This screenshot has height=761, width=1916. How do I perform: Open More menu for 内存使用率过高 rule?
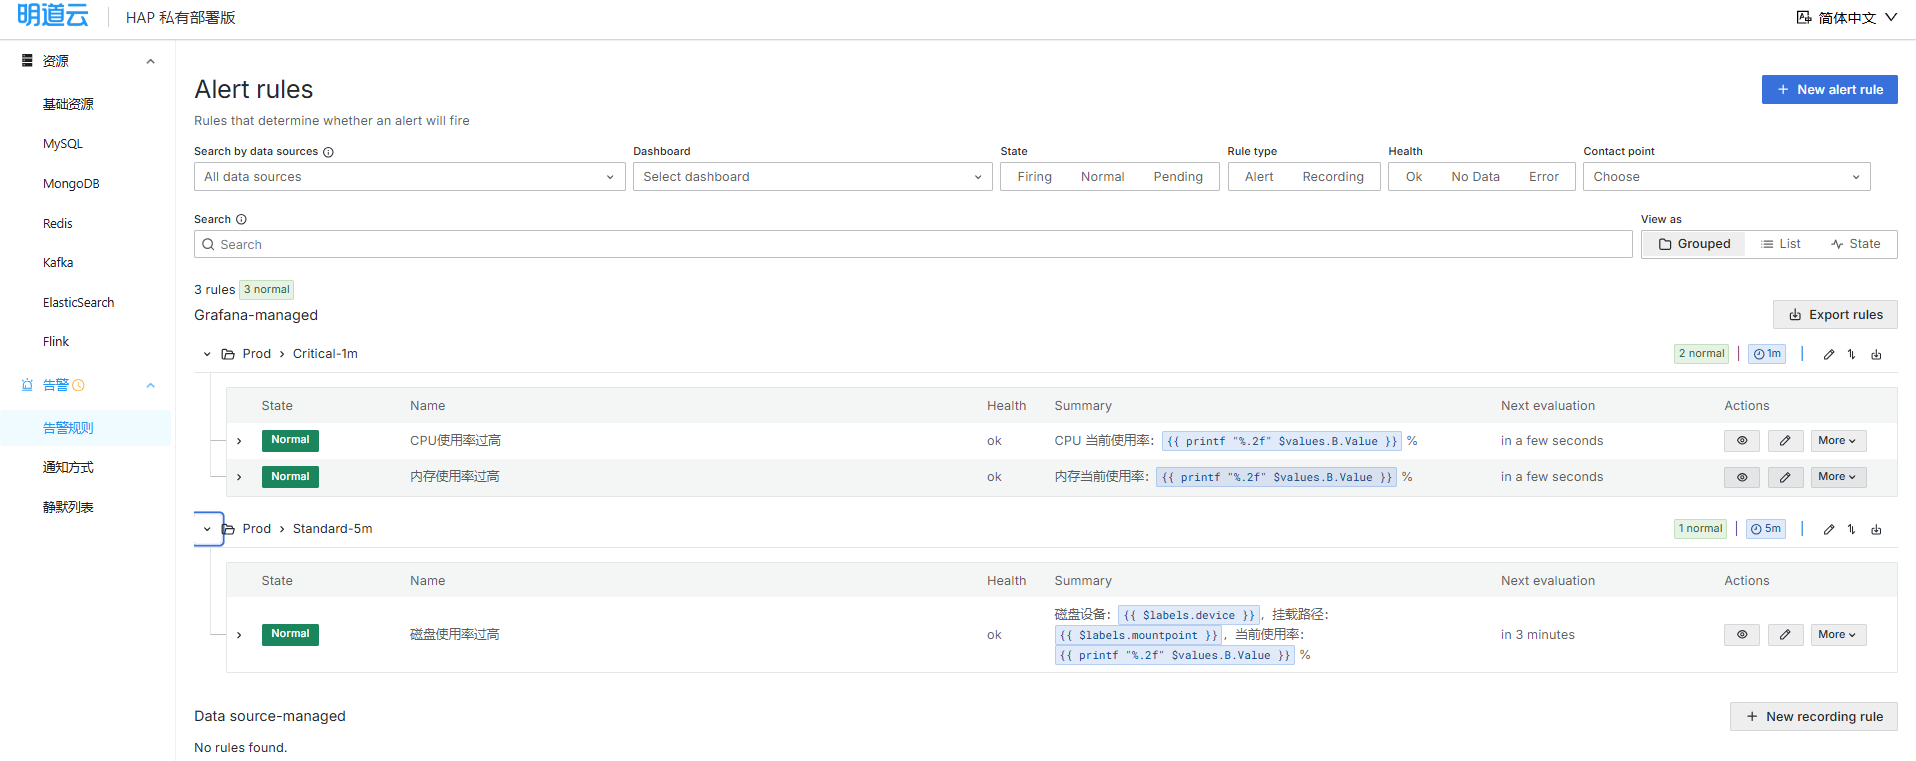[1837, 477]
